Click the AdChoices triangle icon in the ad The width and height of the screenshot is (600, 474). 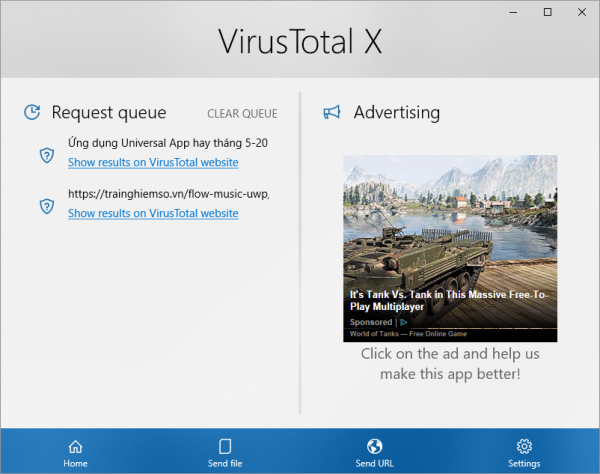403,323
